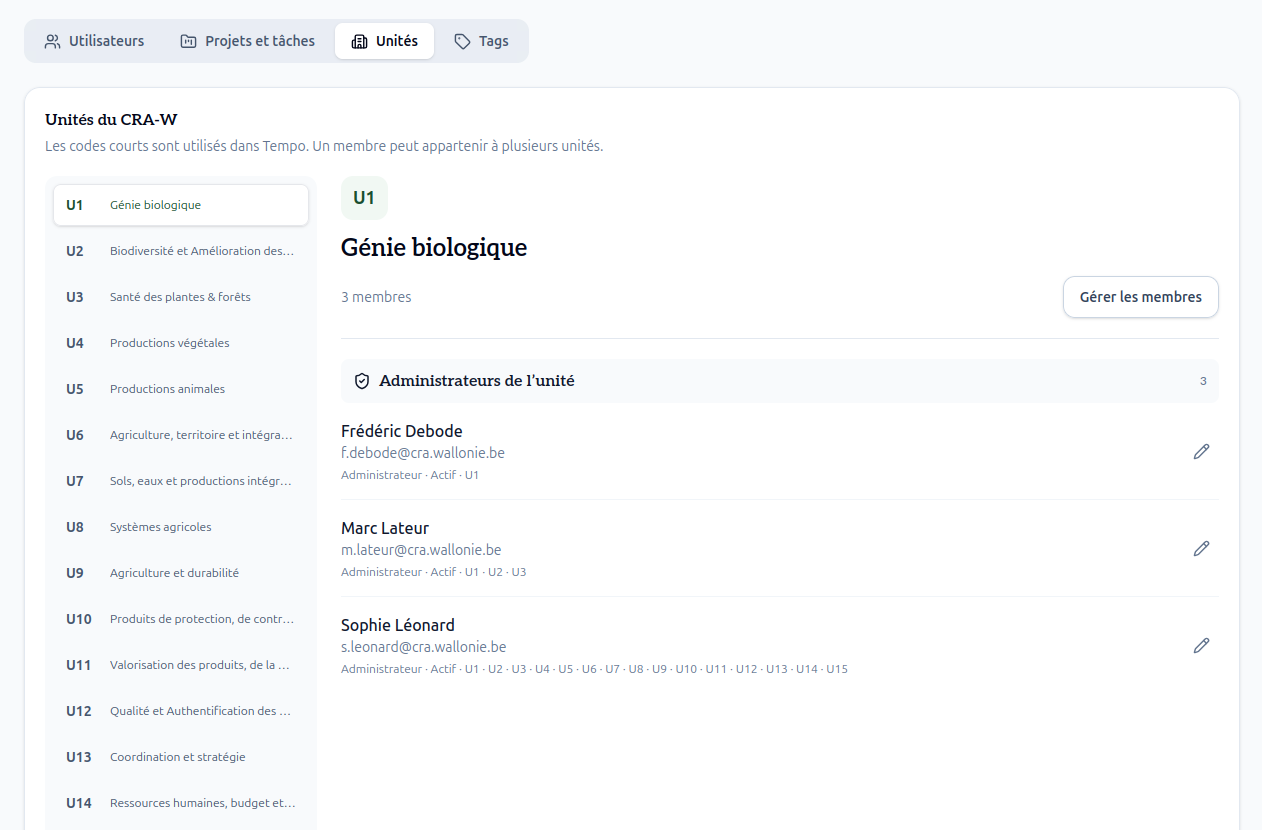Select unit U10 Produits de protection
This screenshot has height=830, width=1262.
[x=181, y=619]
